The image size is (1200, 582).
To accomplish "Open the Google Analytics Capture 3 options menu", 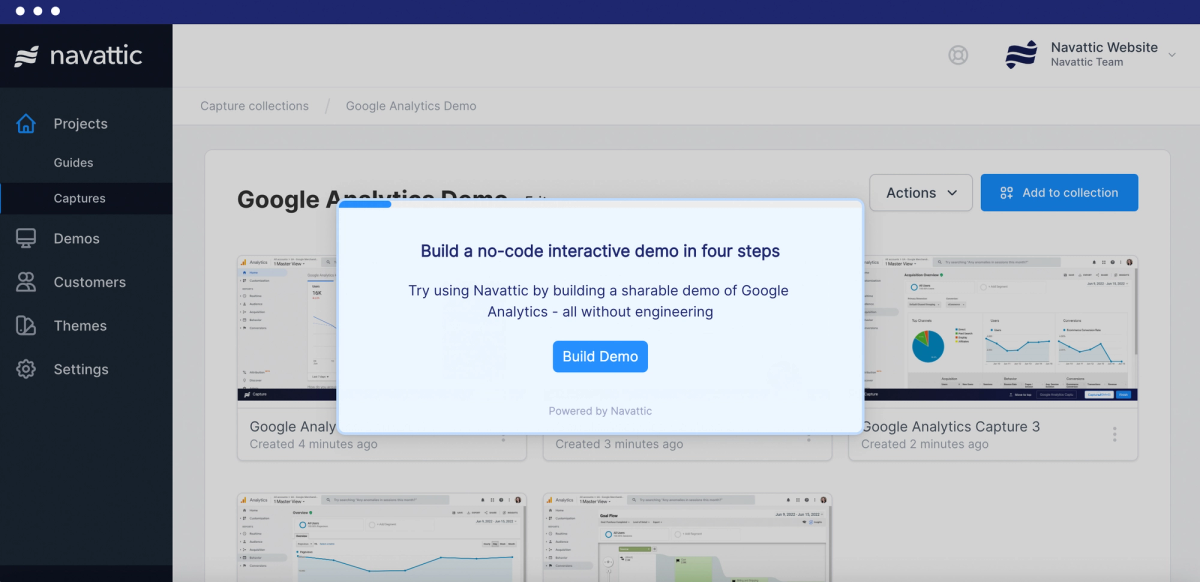I will click(1114, 434).
